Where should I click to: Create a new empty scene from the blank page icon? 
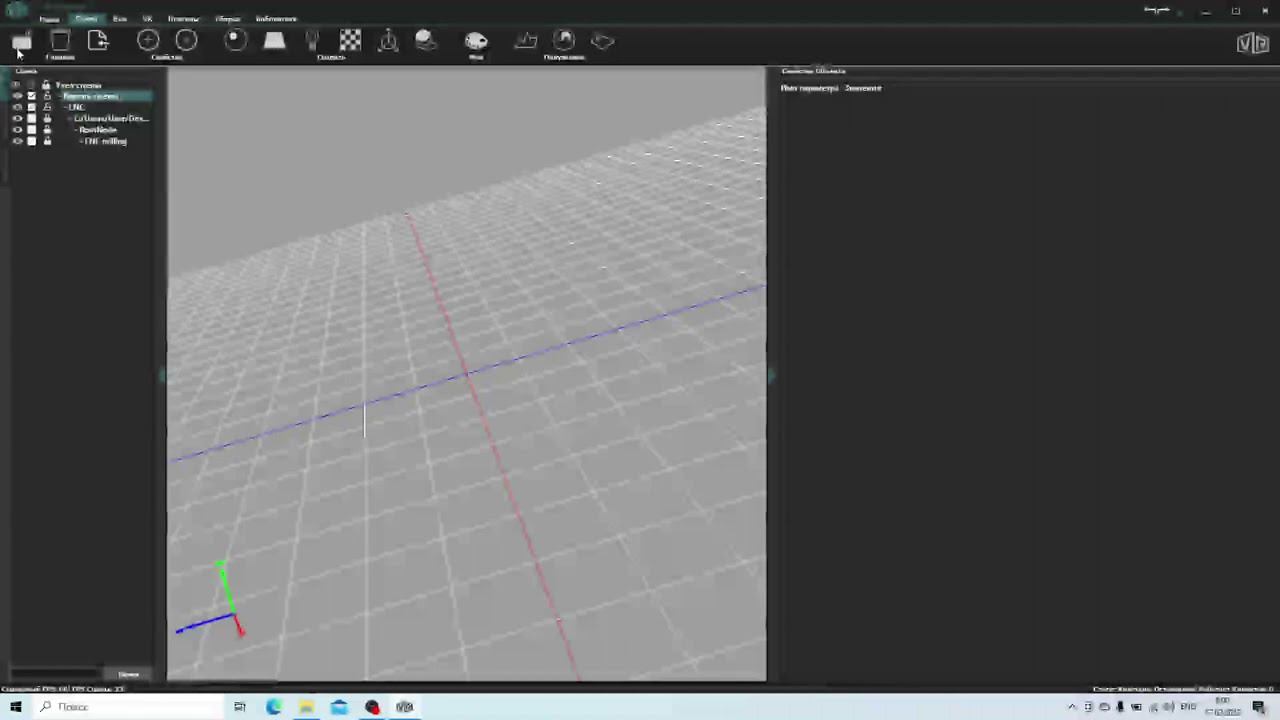pyautogui.click(x=60, y=41)
